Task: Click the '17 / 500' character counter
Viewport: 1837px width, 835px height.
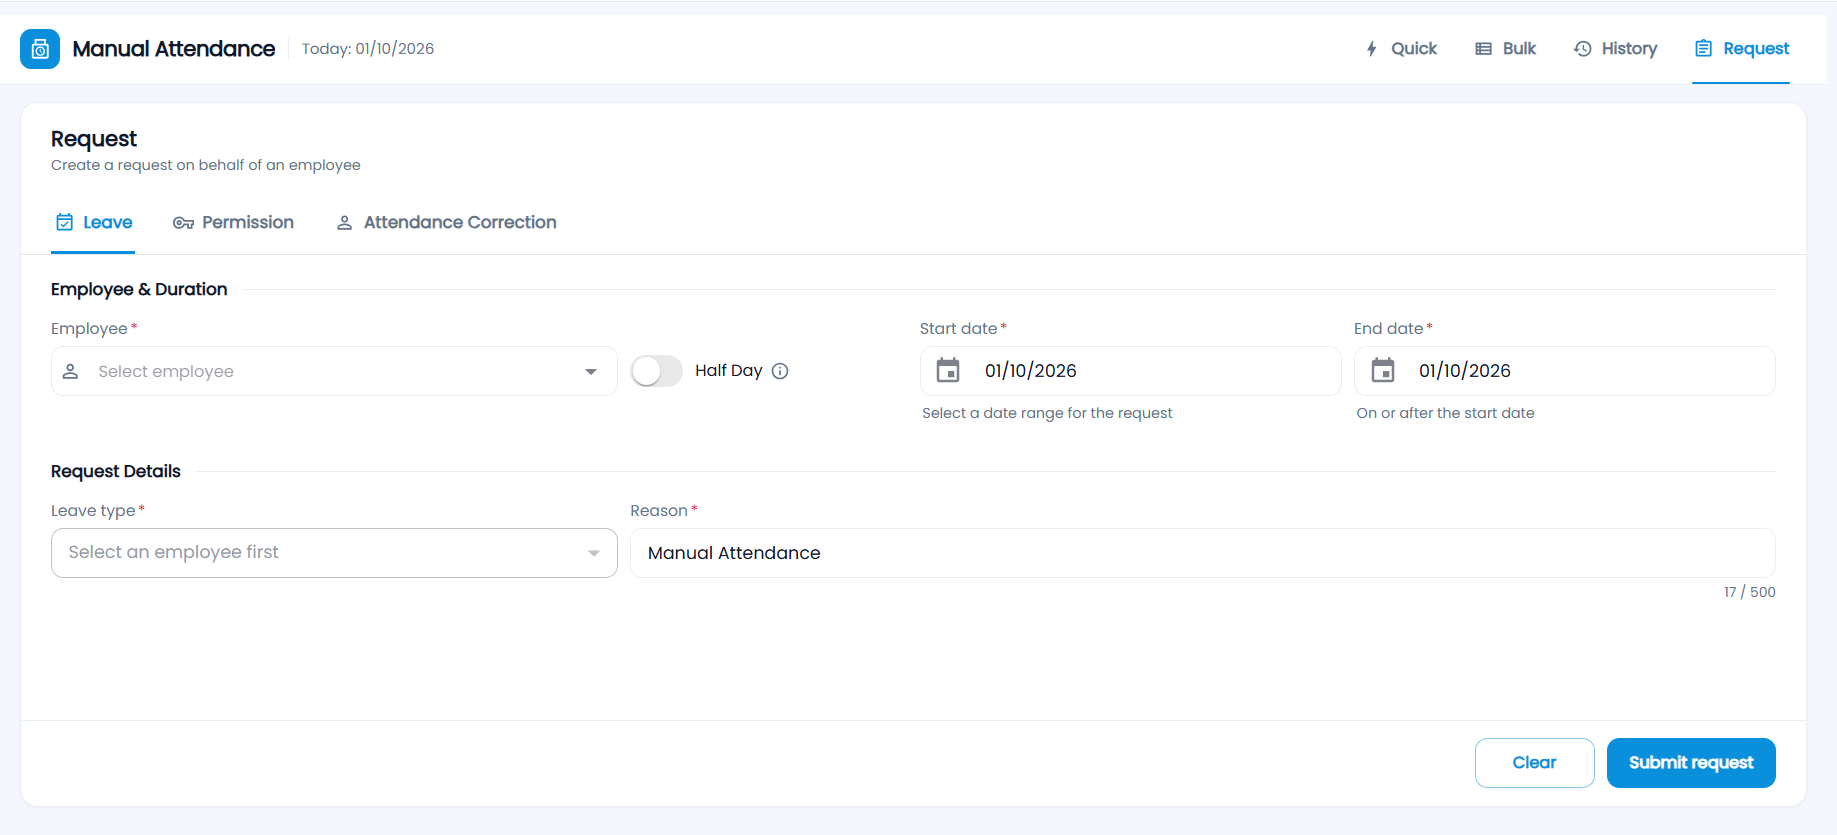Action: [1750, 592]
